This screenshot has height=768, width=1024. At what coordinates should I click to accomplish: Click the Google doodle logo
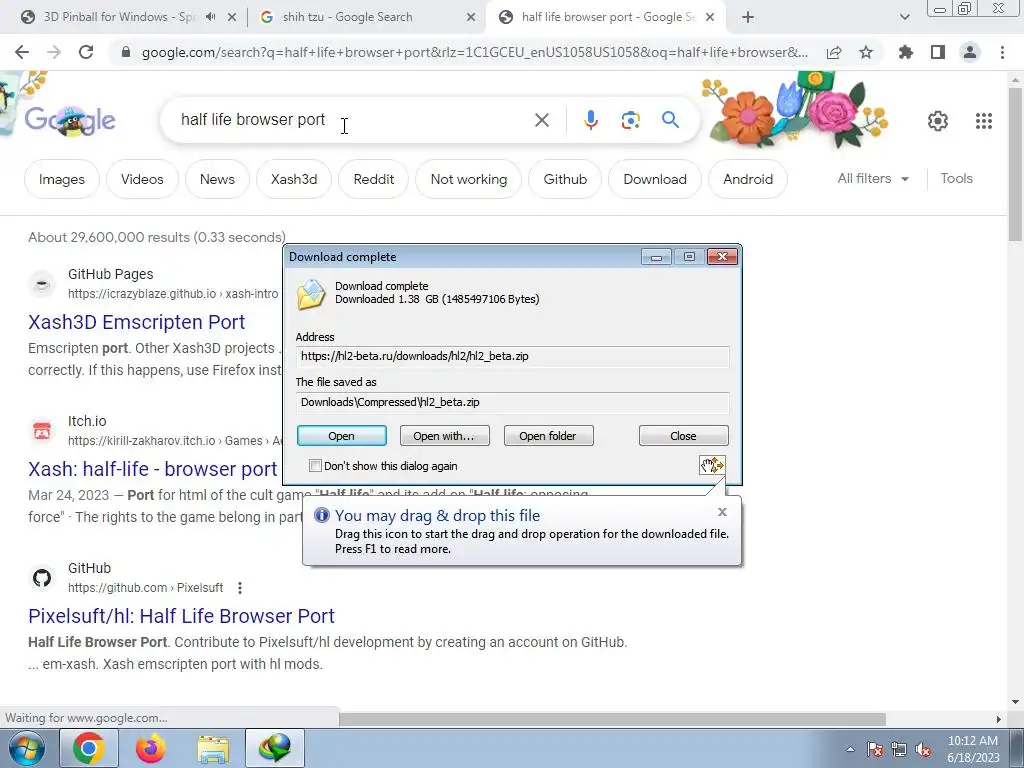tap(70, 120)
